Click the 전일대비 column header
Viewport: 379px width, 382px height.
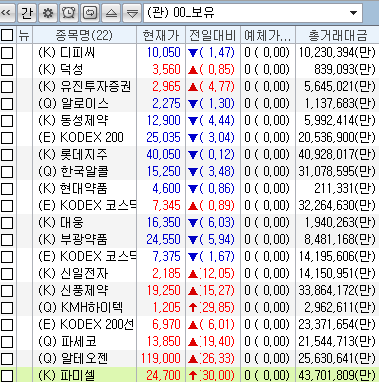tap(213, 35)
